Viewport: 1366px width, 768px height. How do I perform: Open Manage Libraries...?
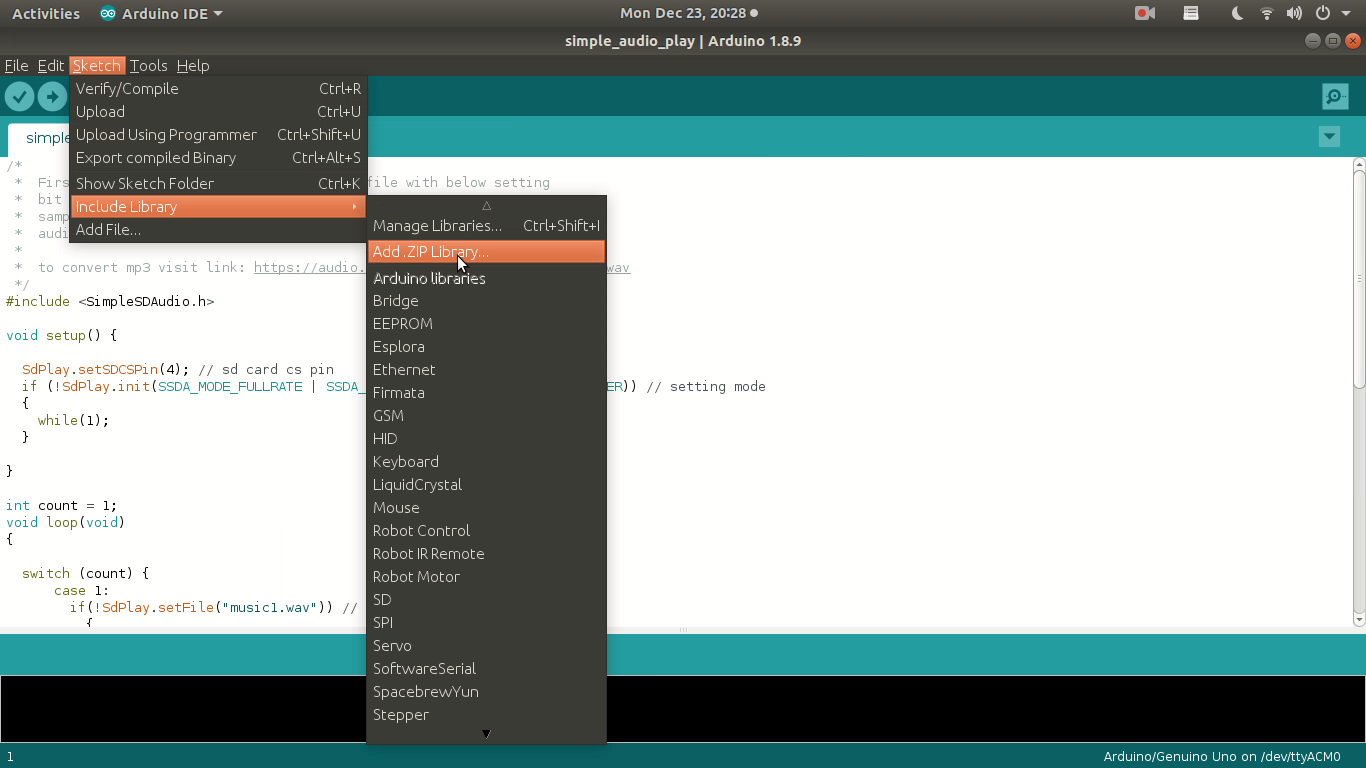click(x=486, y=226)
